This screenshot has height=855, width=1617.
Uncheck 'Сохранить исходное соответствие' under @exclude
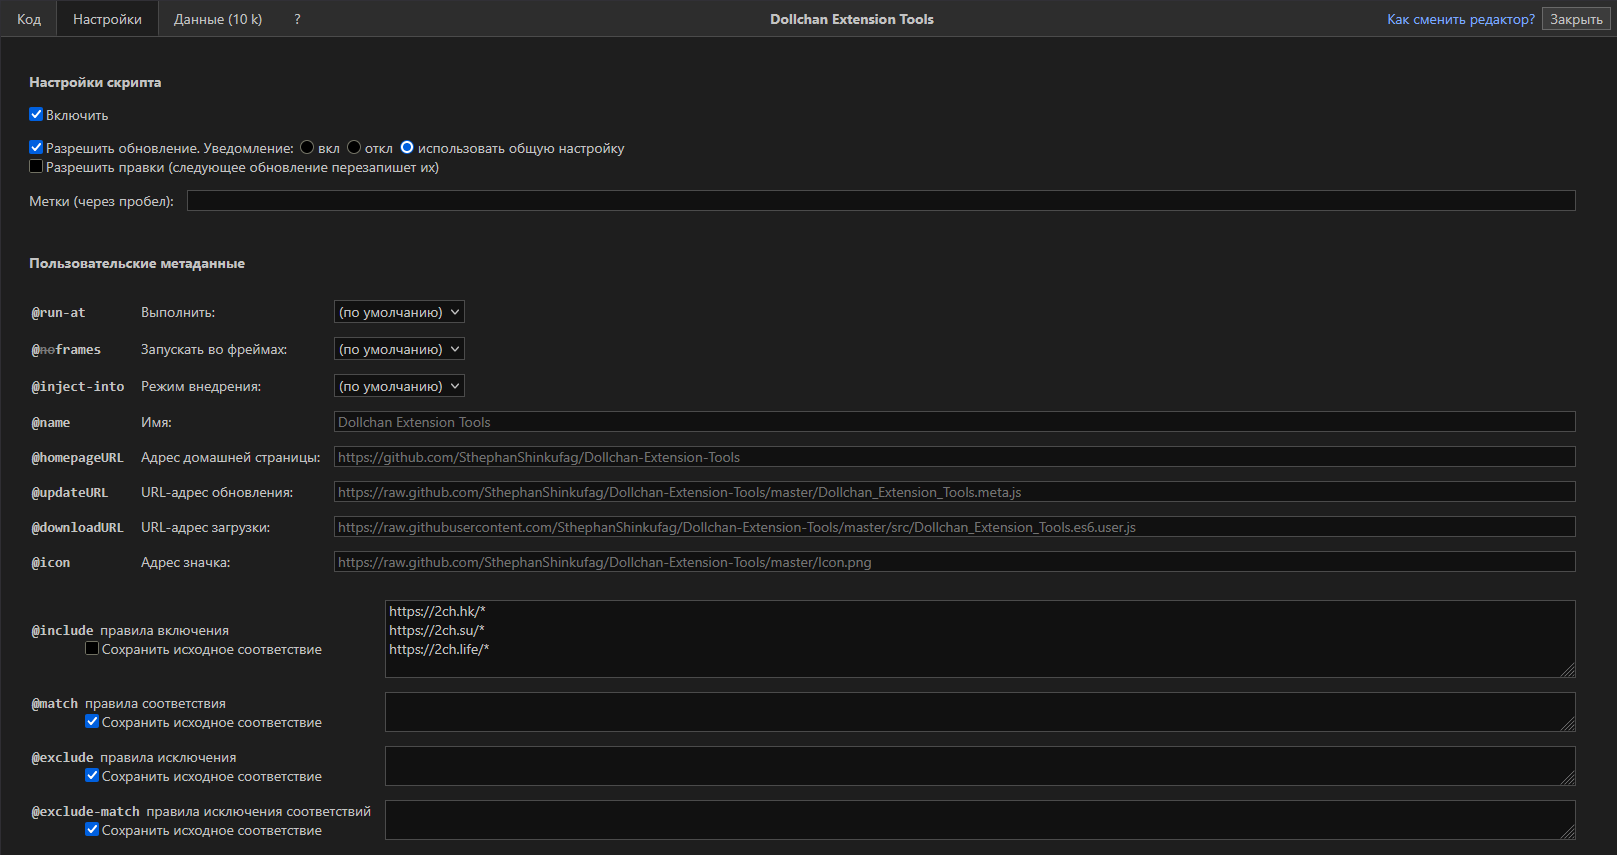(x=92, y=775)
